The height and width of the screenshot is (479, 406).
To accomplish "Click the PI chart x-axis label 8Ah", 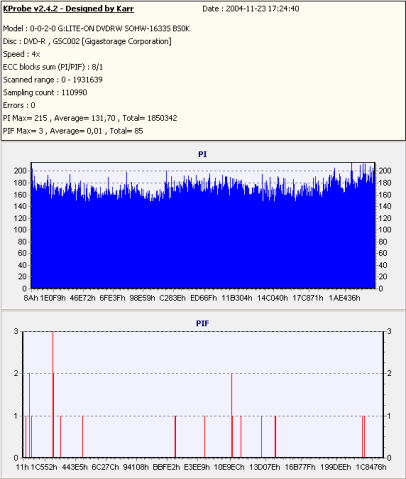I will click(x=31, y=298).
